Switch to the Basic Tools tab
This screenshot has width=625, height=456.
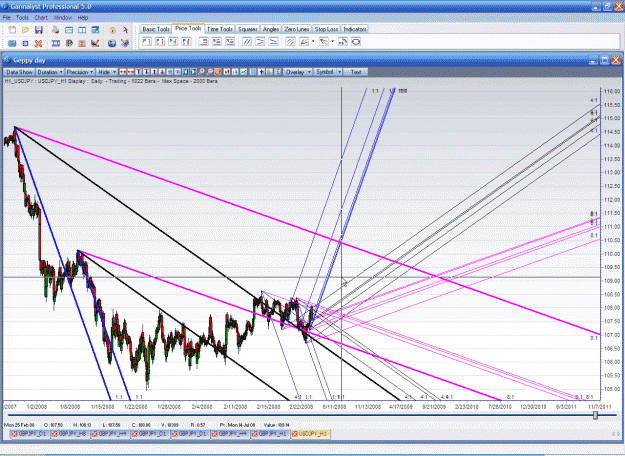(155, 29)
